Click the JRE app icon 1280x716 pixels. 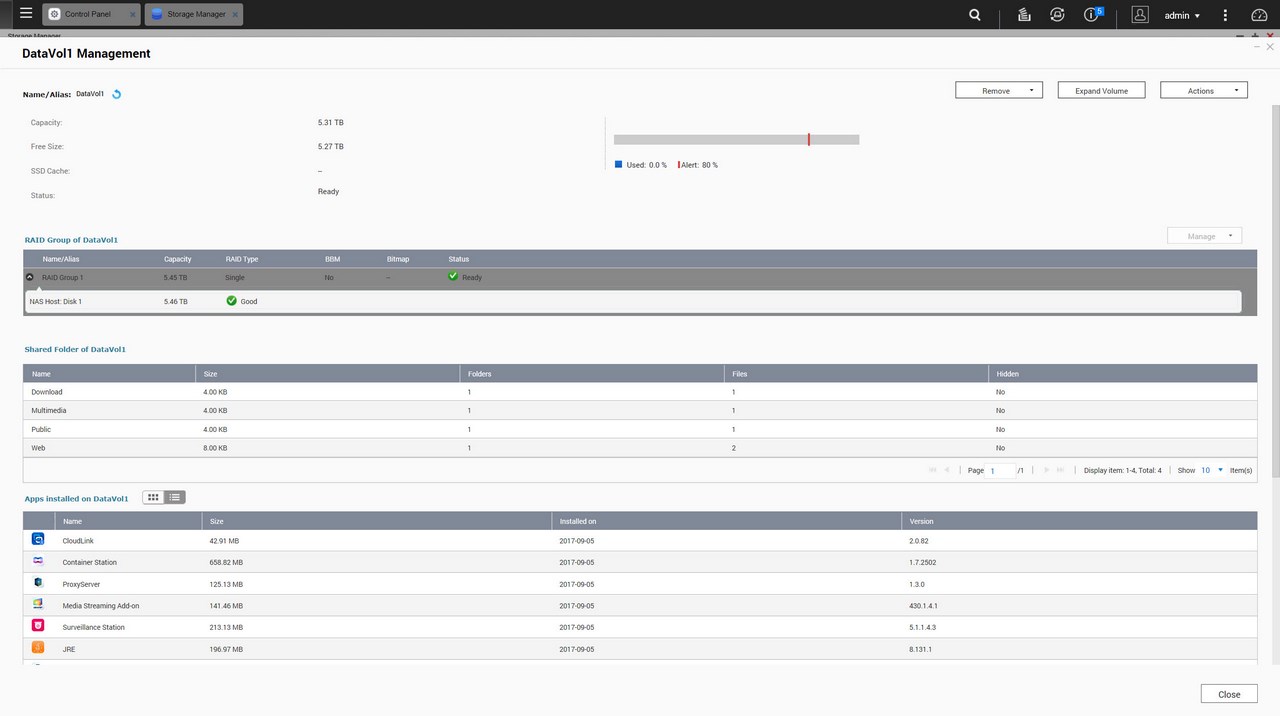38,648
